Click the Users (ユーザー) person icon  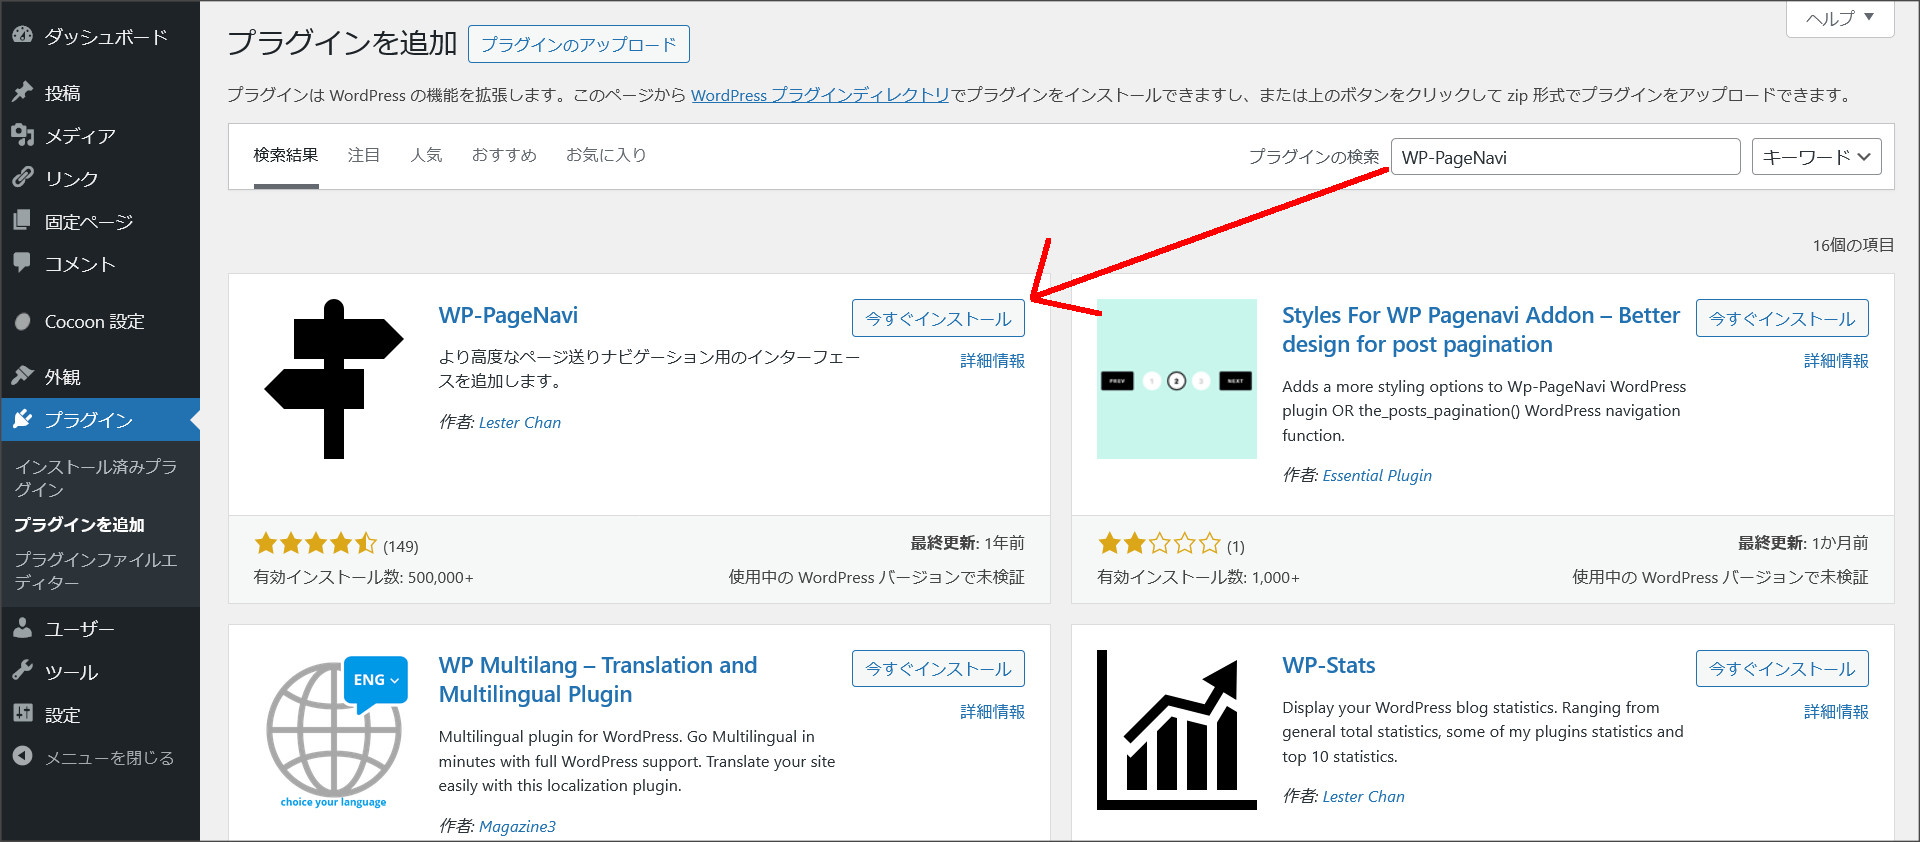pyautogui.click(x=23, y=628)
